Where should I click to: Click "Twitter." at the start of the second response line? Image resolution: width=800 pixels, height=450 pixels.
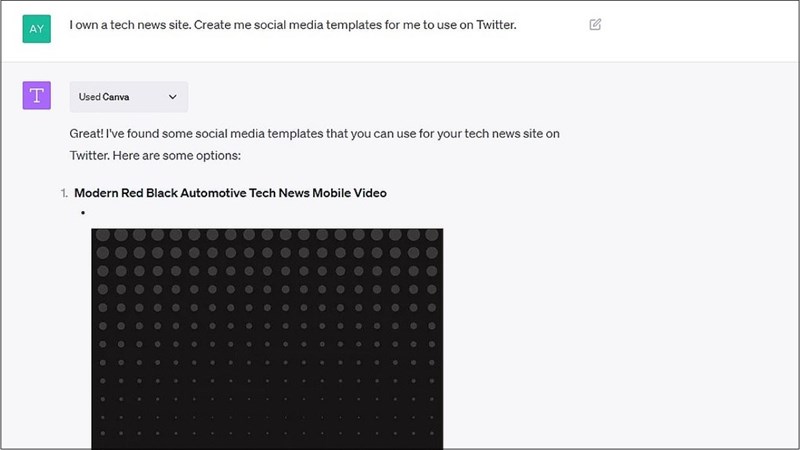click(91, 156)
